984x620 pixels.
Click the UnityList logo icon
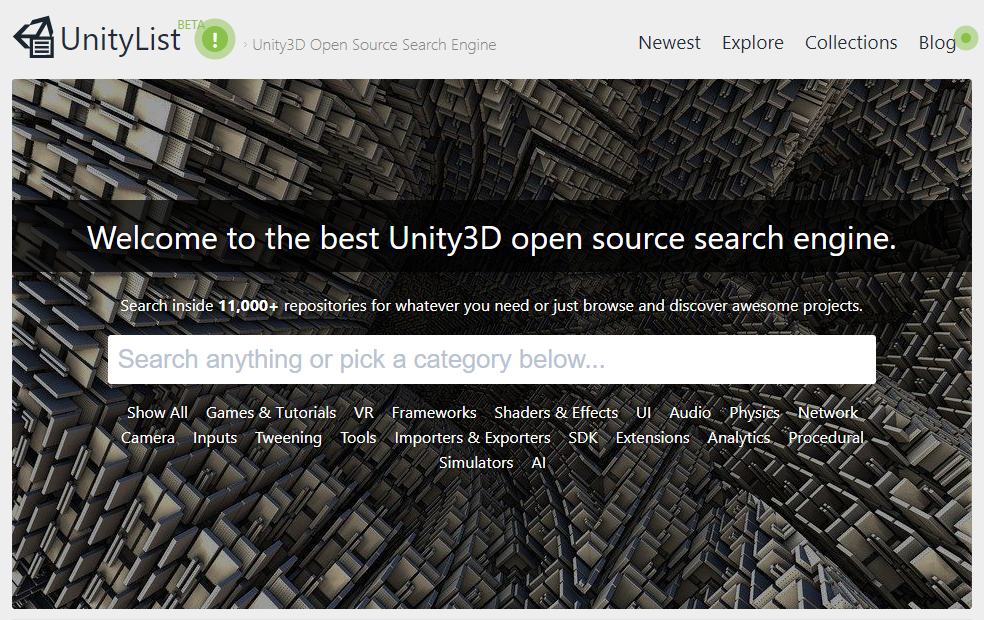(34, 38)
